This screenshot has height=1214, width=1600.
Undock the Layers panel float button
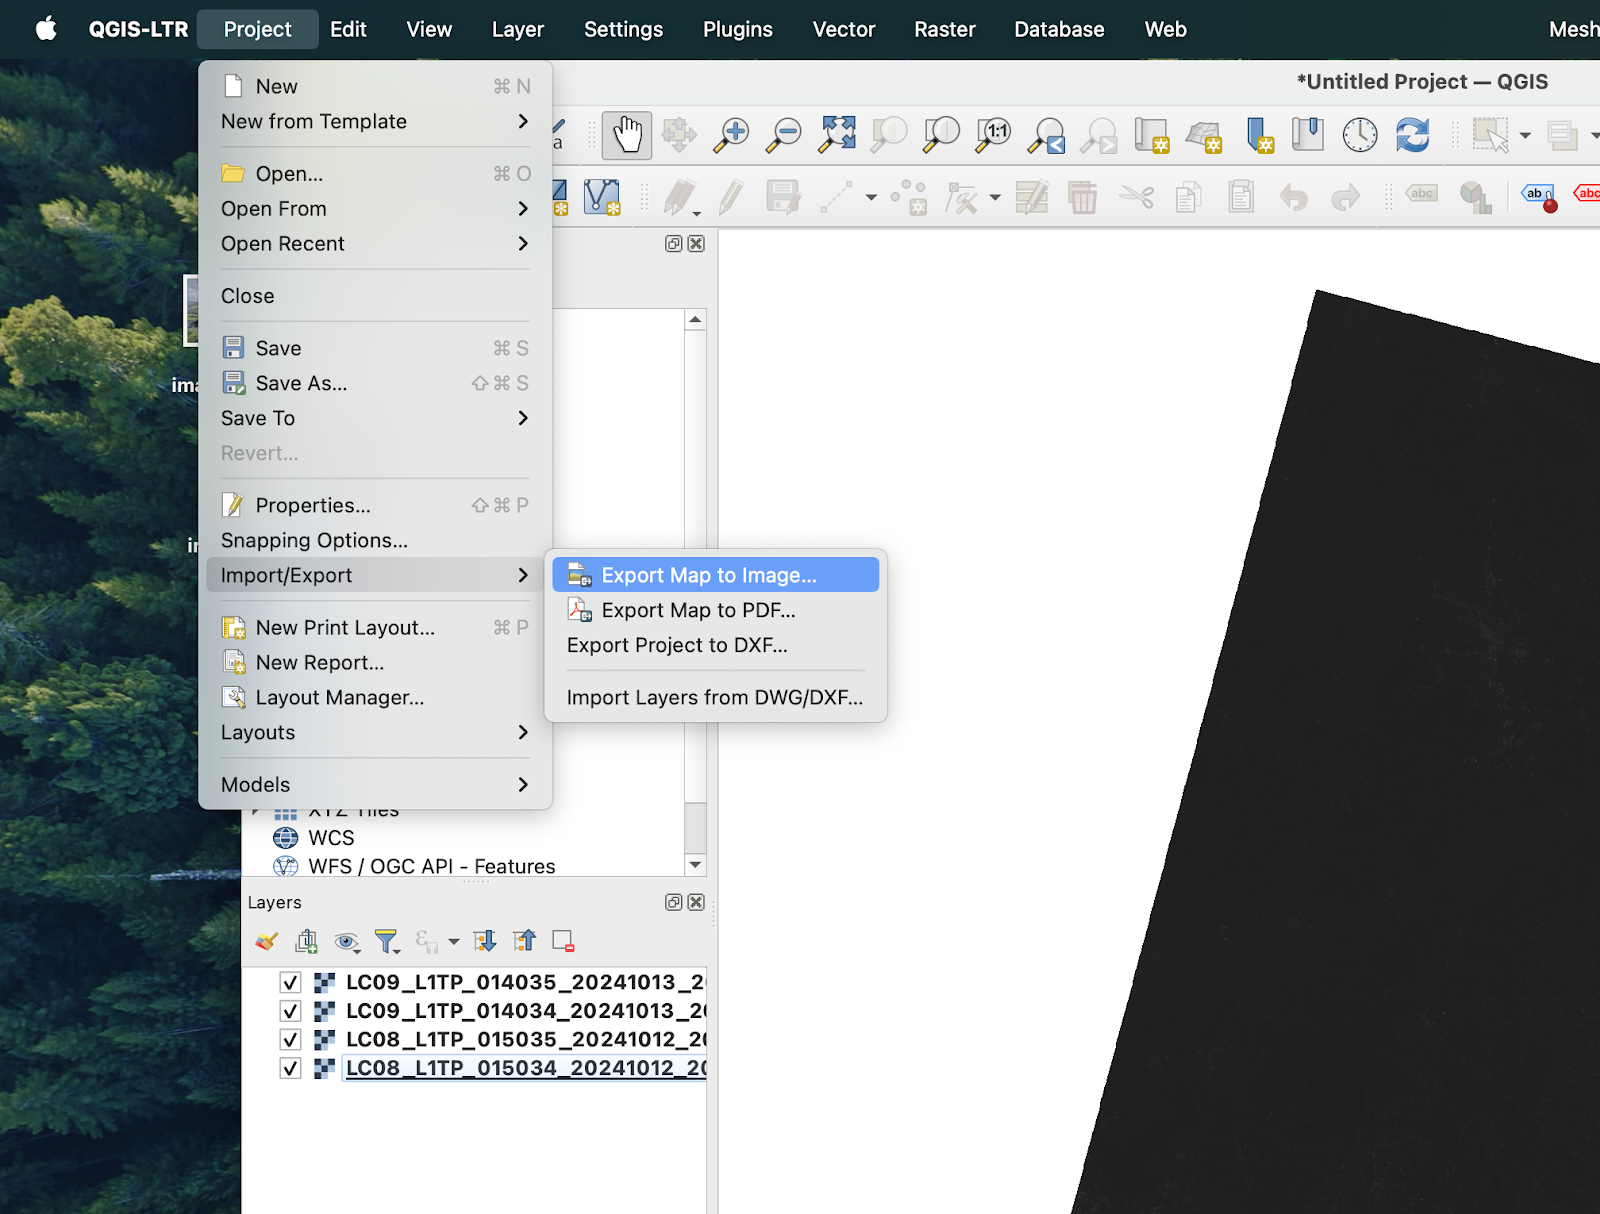click(x=674, y=902)
